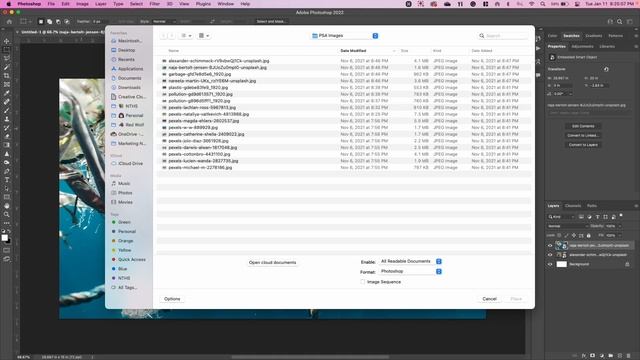
Task: Open the Filter menu
Action: coord(154,4)
